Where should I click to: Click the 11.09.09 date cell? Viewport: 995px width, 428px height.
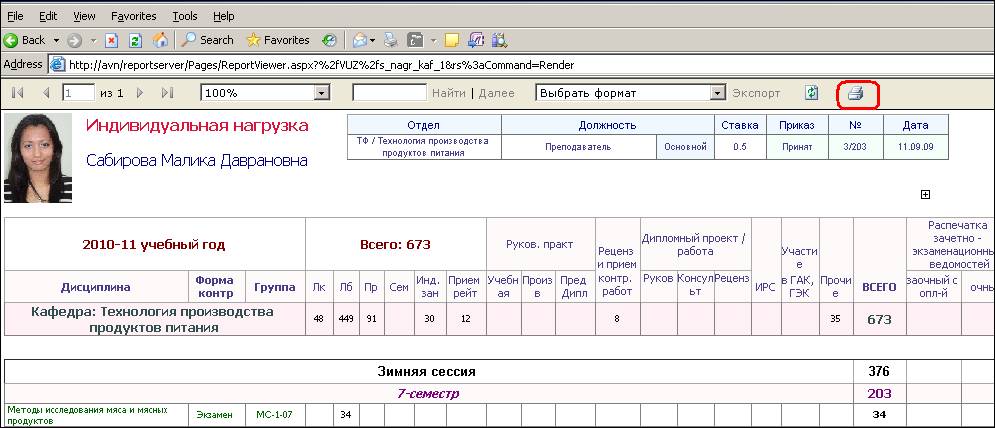pos(916,147)
